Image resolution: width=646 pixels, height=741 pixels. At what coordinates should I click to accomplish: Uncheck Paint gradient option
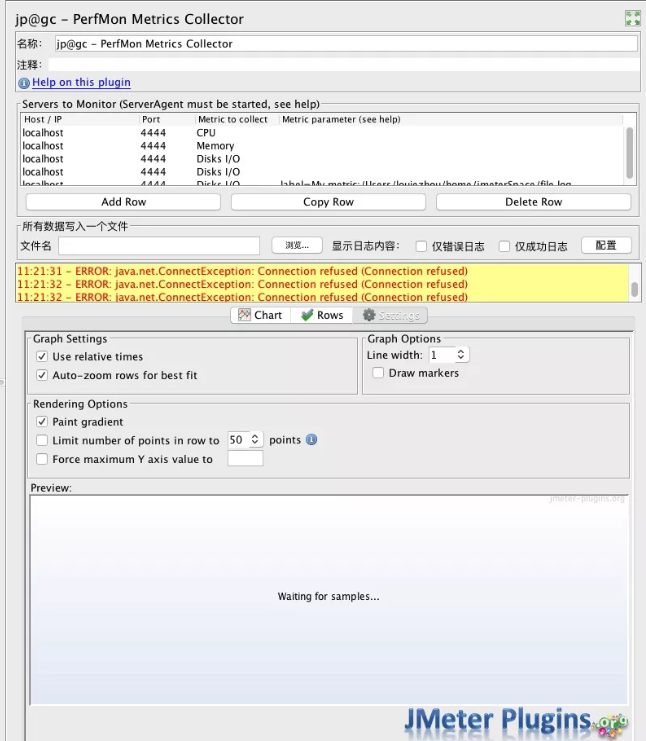pos(42,422)
